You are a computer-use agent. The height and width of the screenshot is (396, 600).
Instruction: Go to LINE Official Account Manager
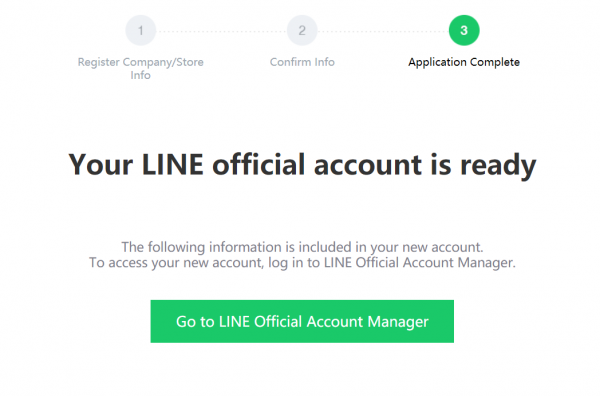click(x=302, y=321)
